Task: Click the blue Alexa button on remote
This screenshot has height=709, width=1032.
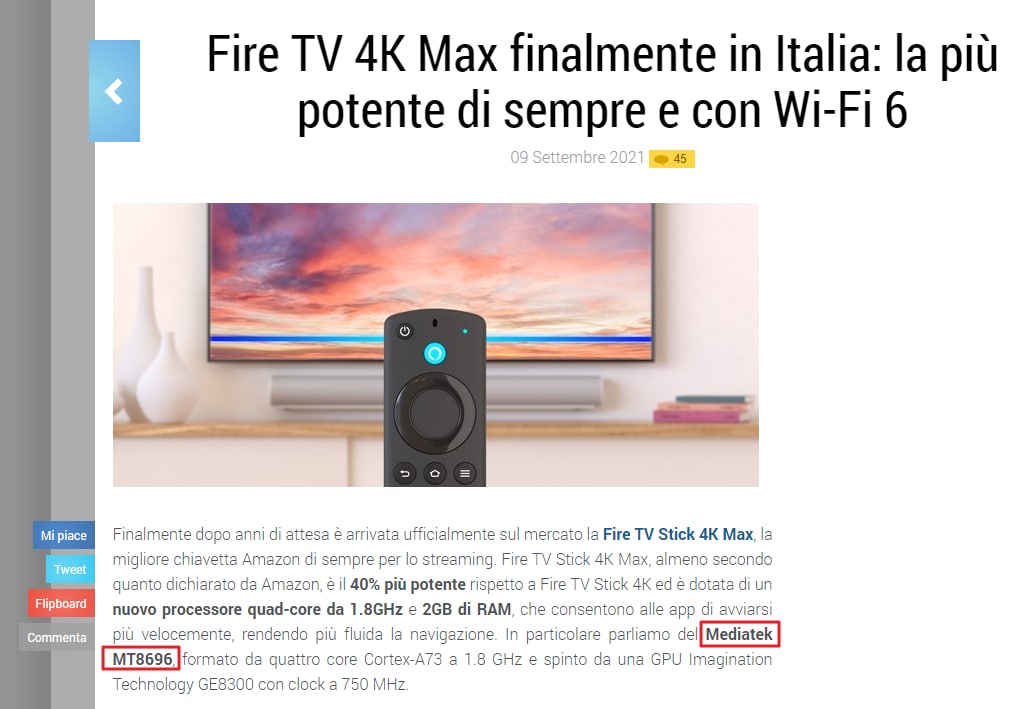Action: 434,354
